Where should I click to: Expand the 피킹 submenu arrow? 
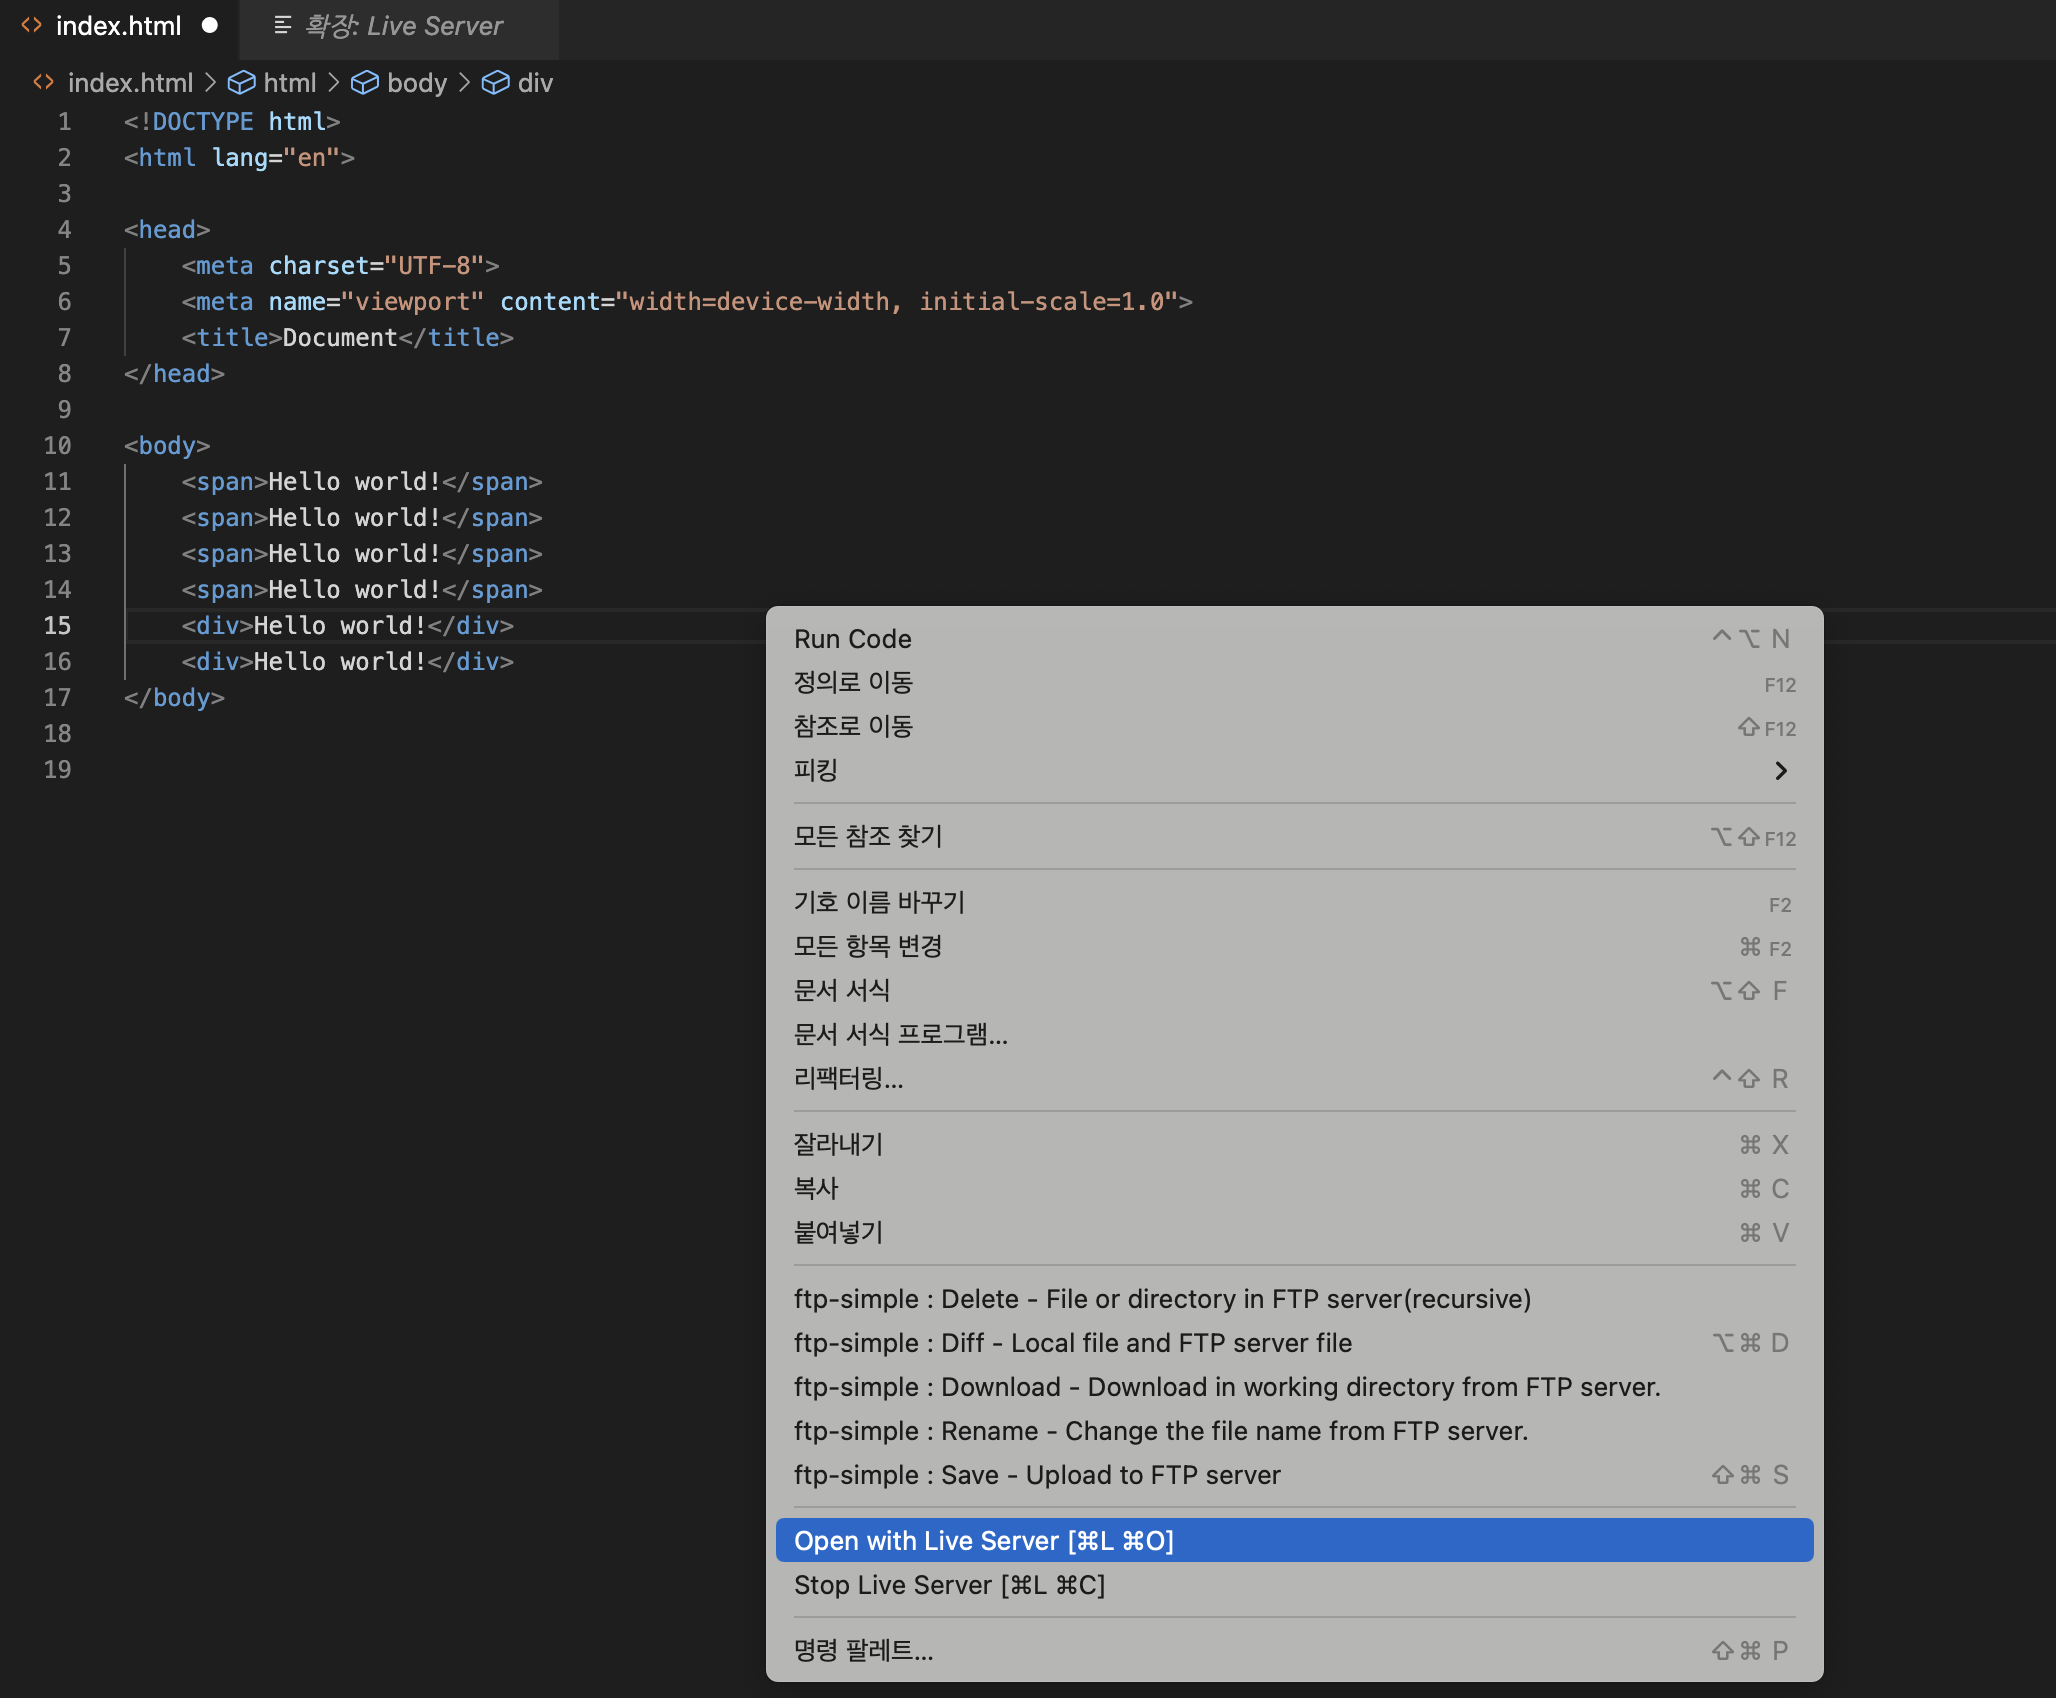pyautogui.click(x=1780, y=771)
